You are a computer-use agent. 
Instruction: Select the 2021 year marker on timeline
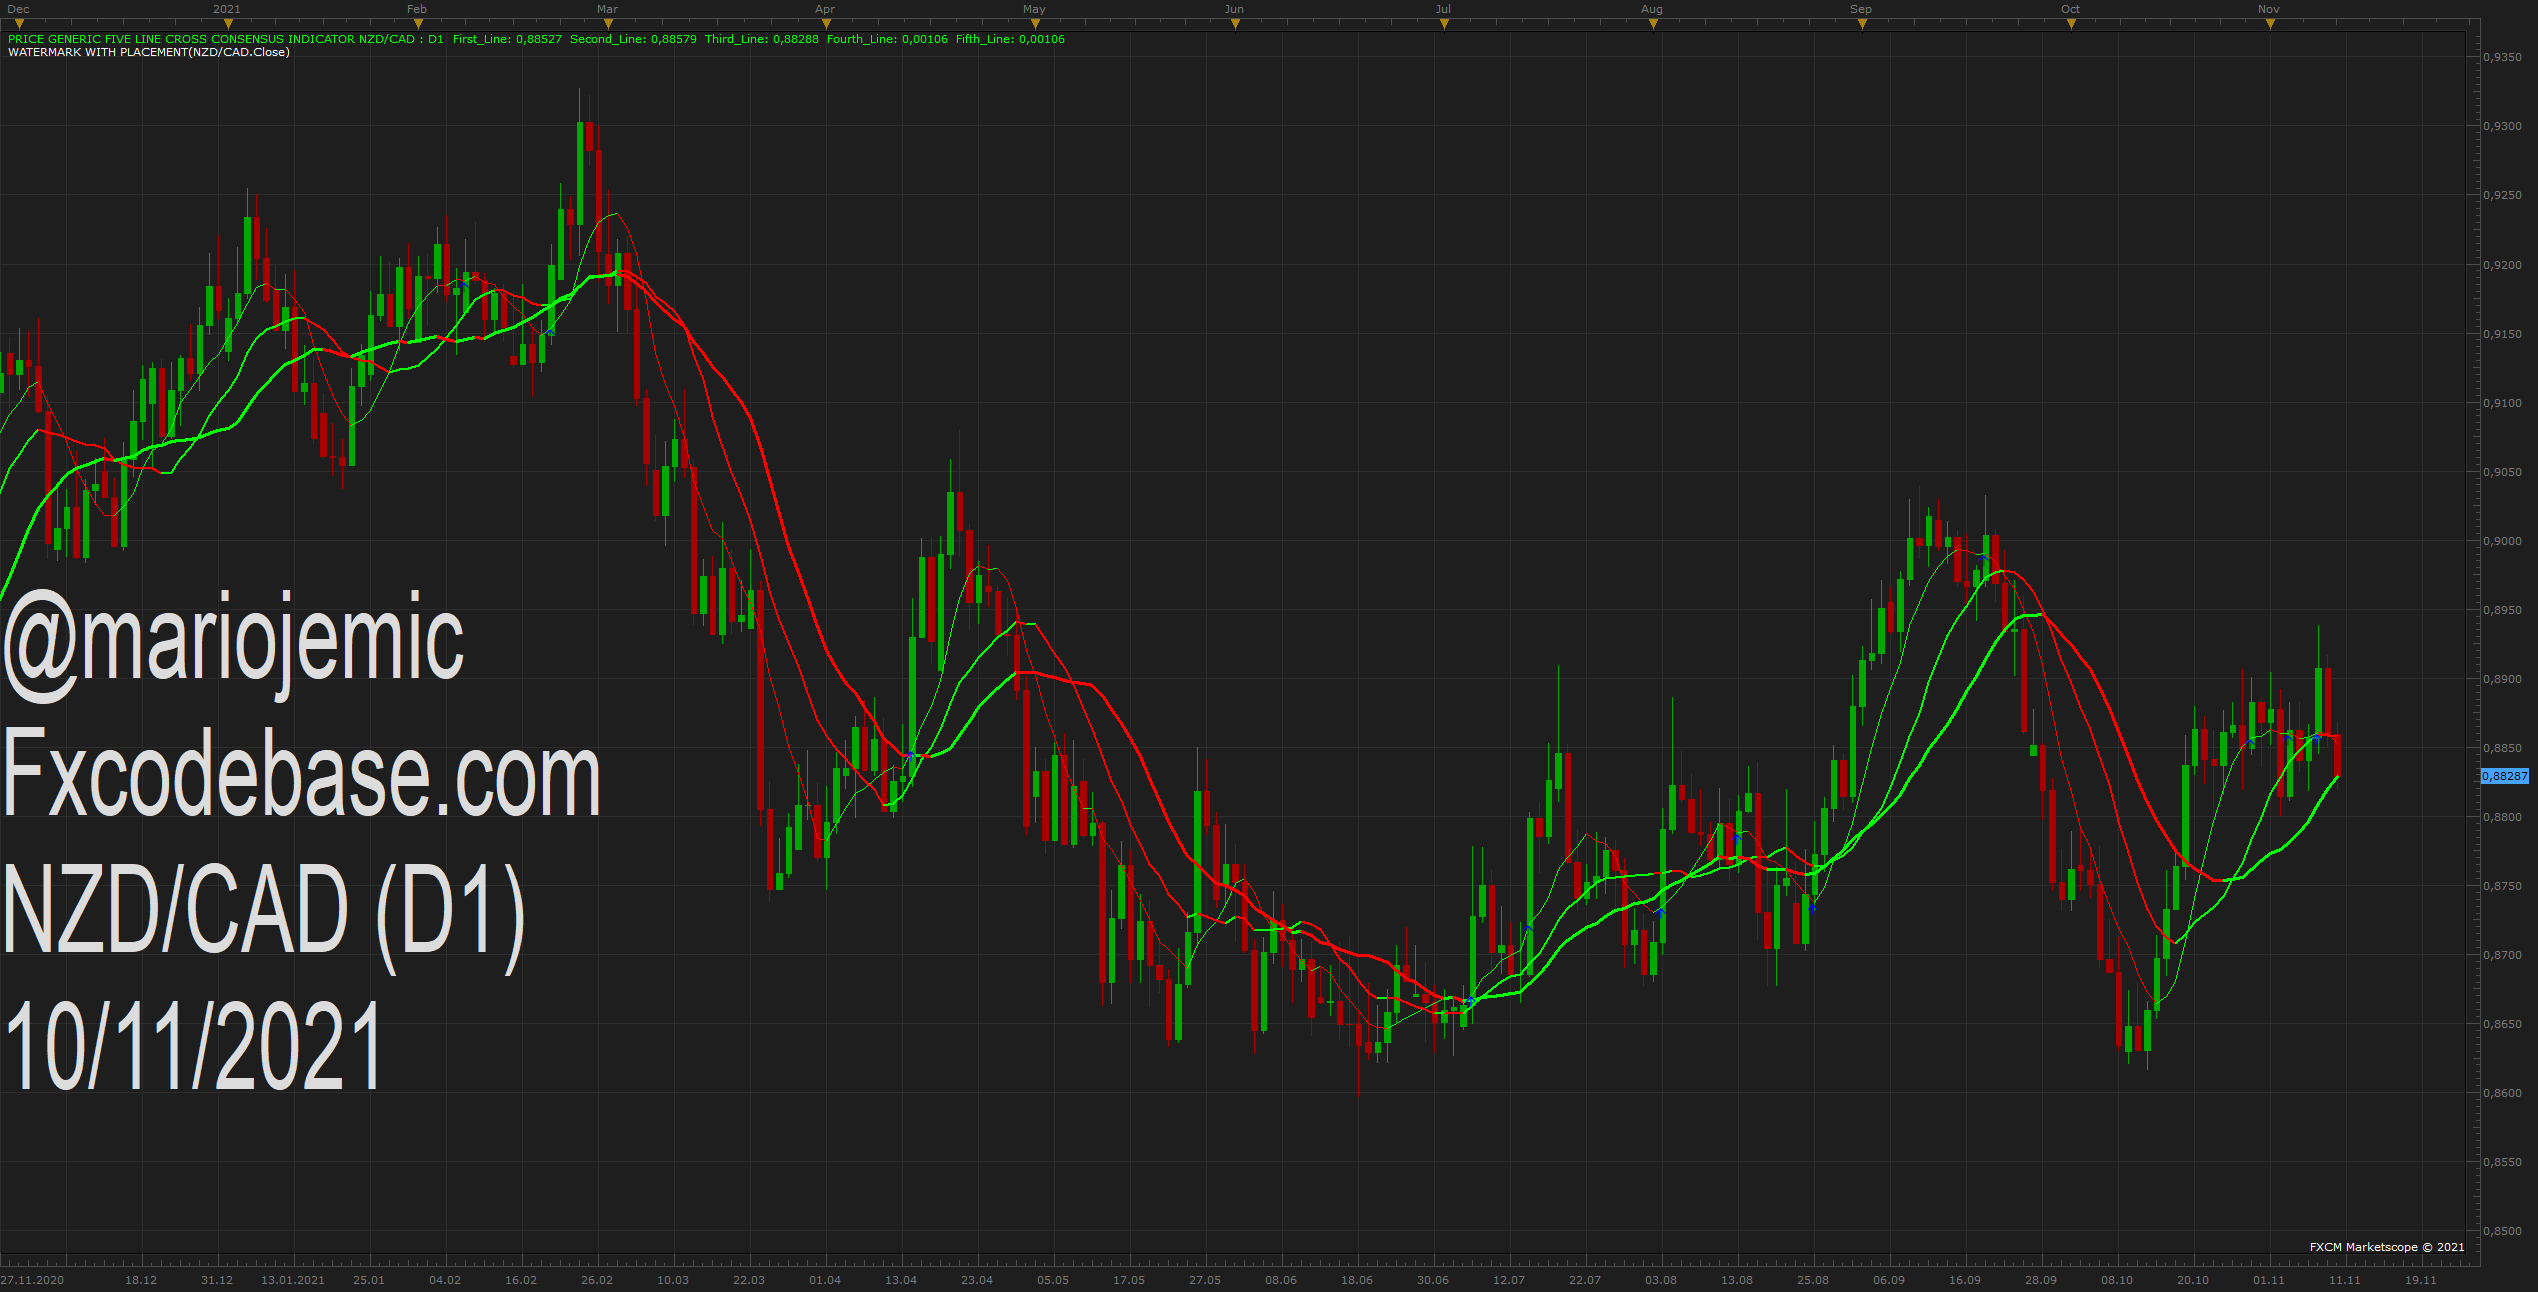227,24
